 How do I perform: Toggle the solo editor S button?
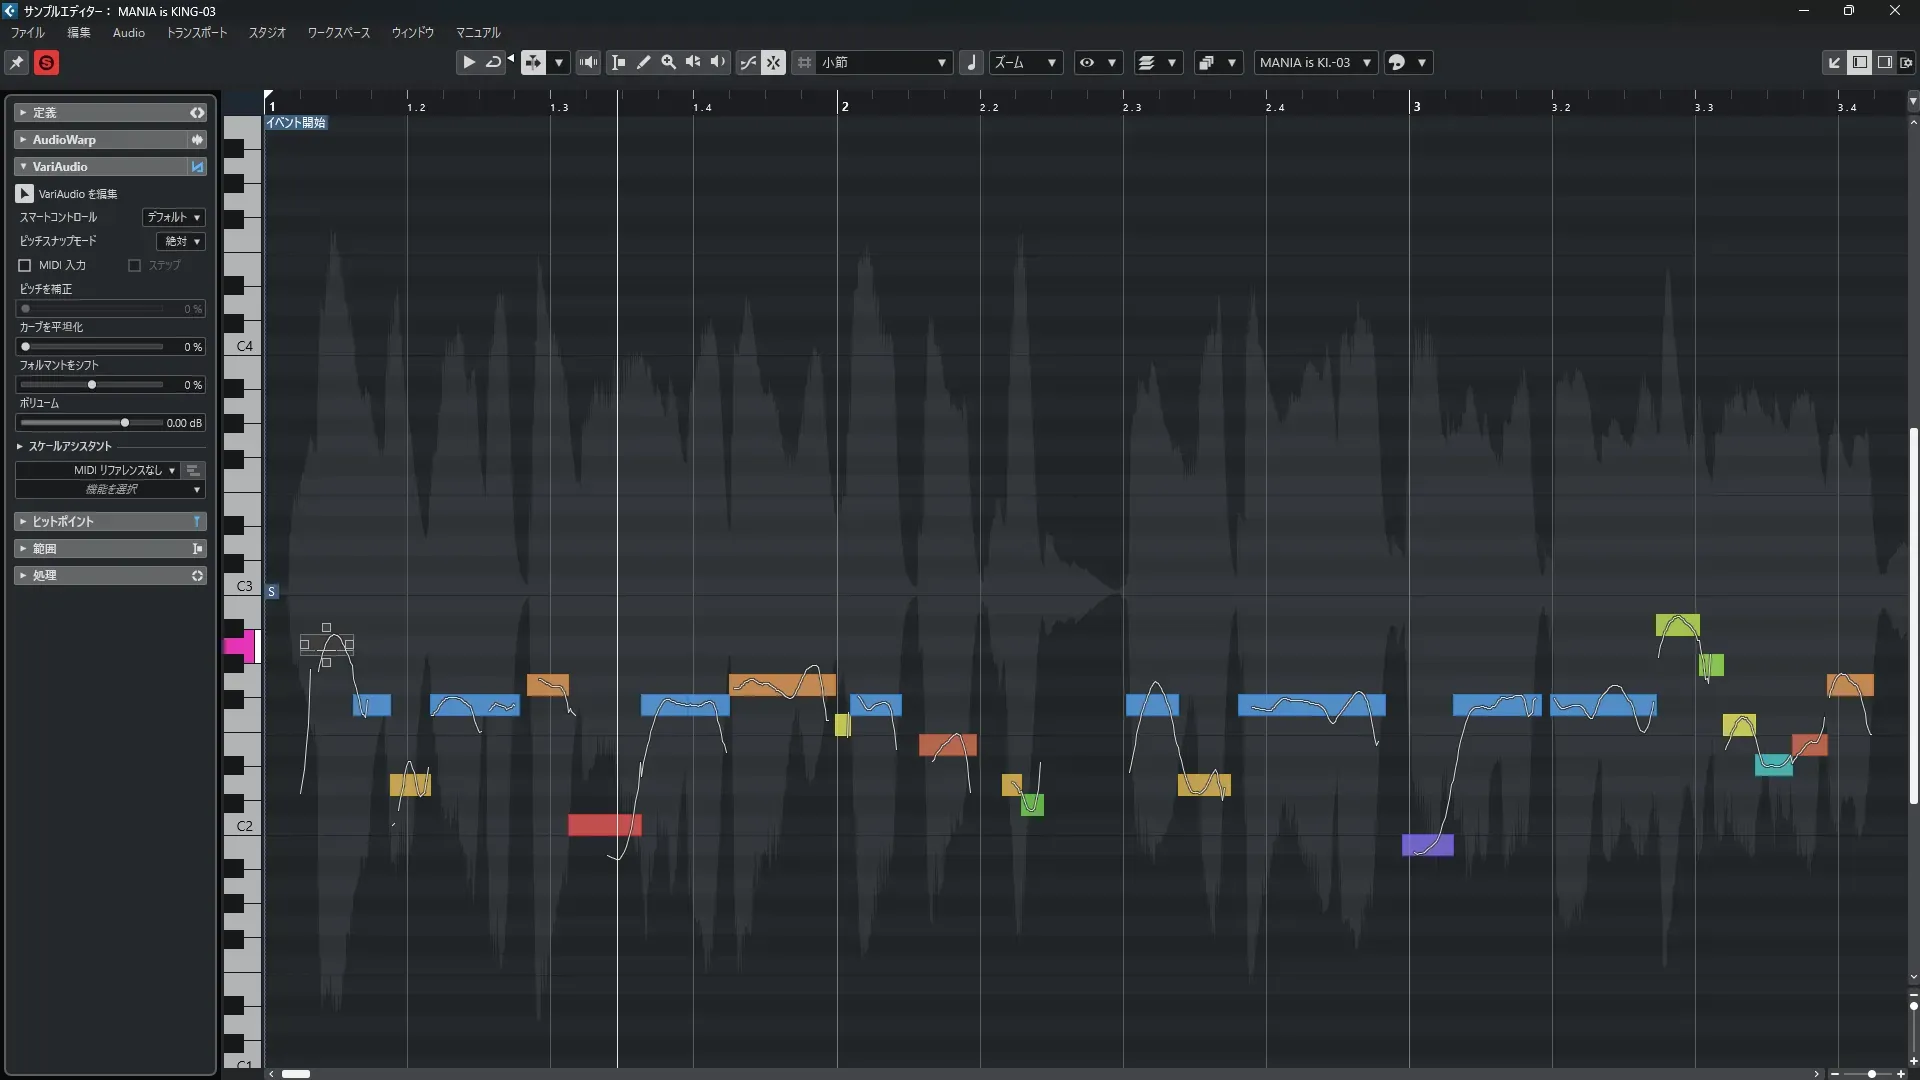pyautogui.click(x=46, y=63)
